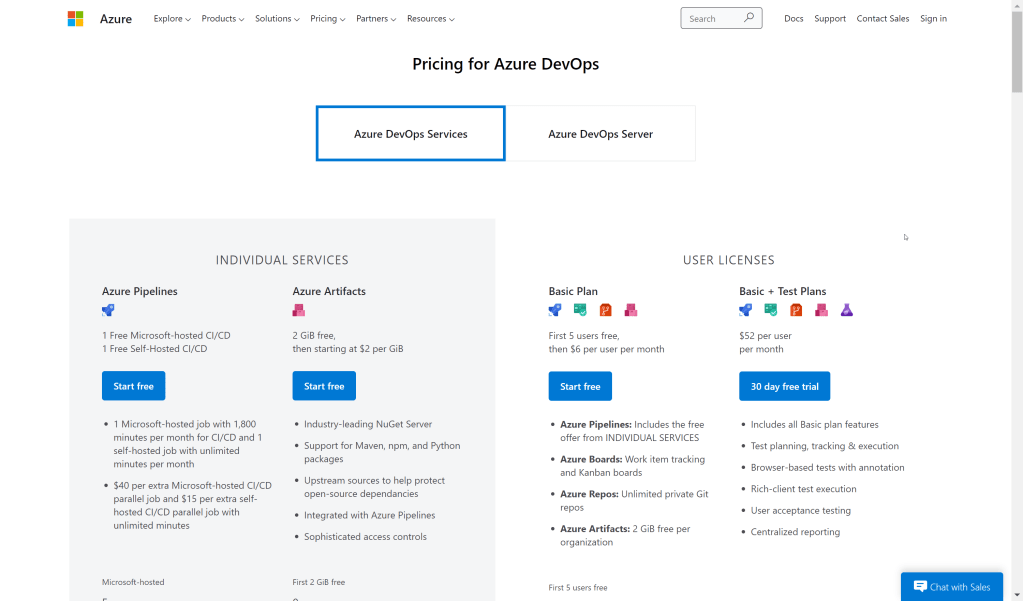
Task: Click the orange Repos icon under Basic Plan
Action: 605,310
